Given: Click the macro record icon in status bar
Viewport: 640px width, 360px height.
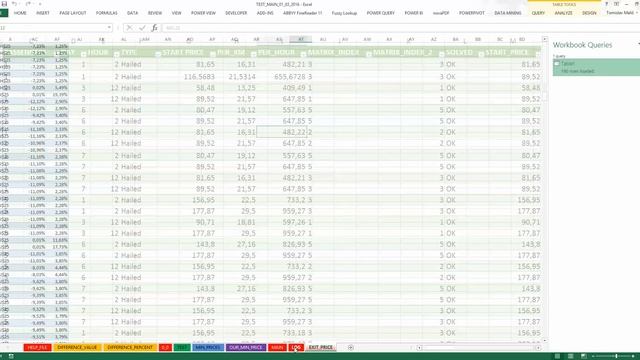Looking at the screenshot, I should click(11, 356).
